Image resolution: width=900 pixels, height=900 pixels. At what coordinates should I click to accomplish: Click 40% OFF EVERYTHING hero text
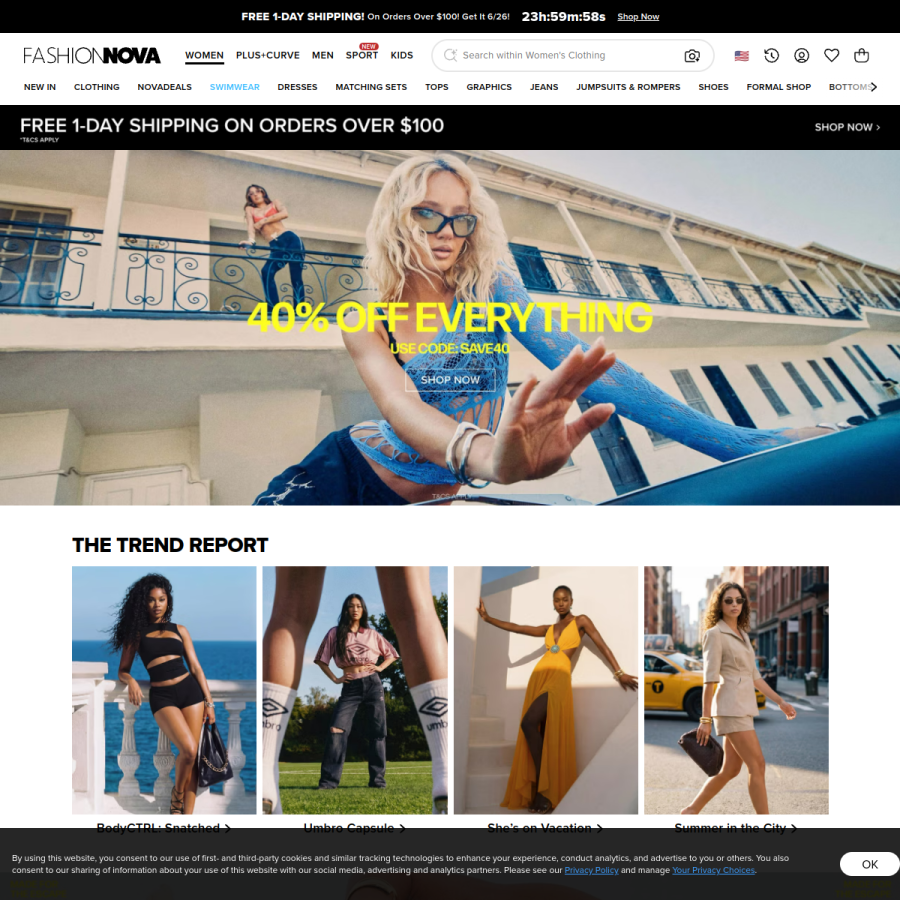pyautogui.click(x=449, y=317)
